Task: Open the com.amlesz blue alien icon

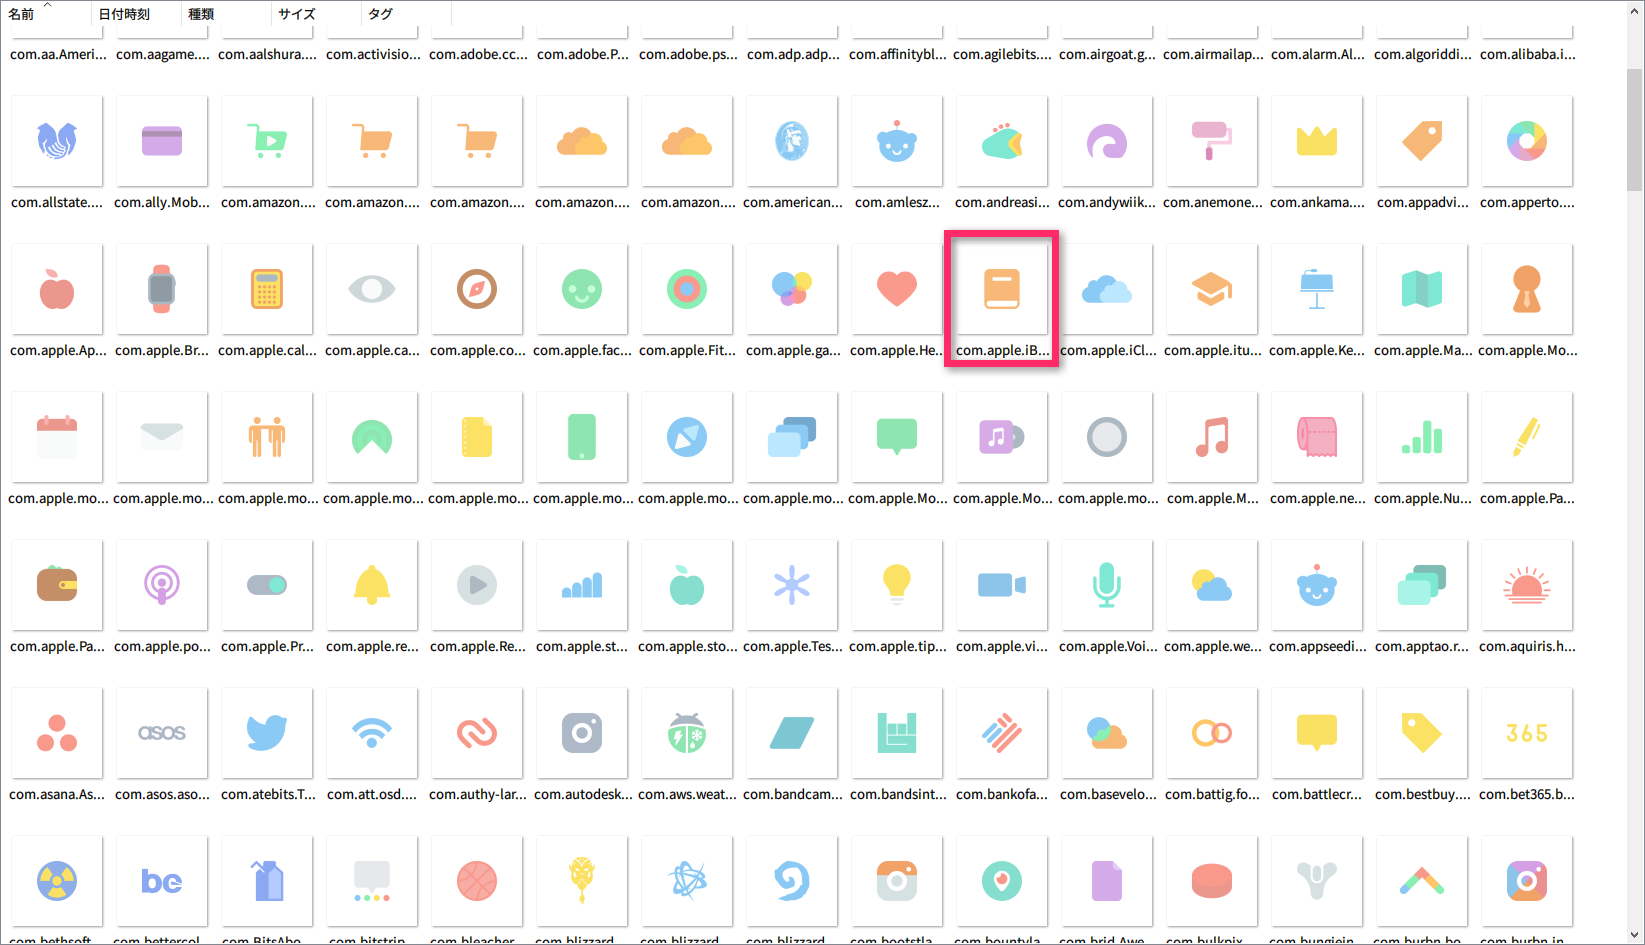Action: point(897,141)
